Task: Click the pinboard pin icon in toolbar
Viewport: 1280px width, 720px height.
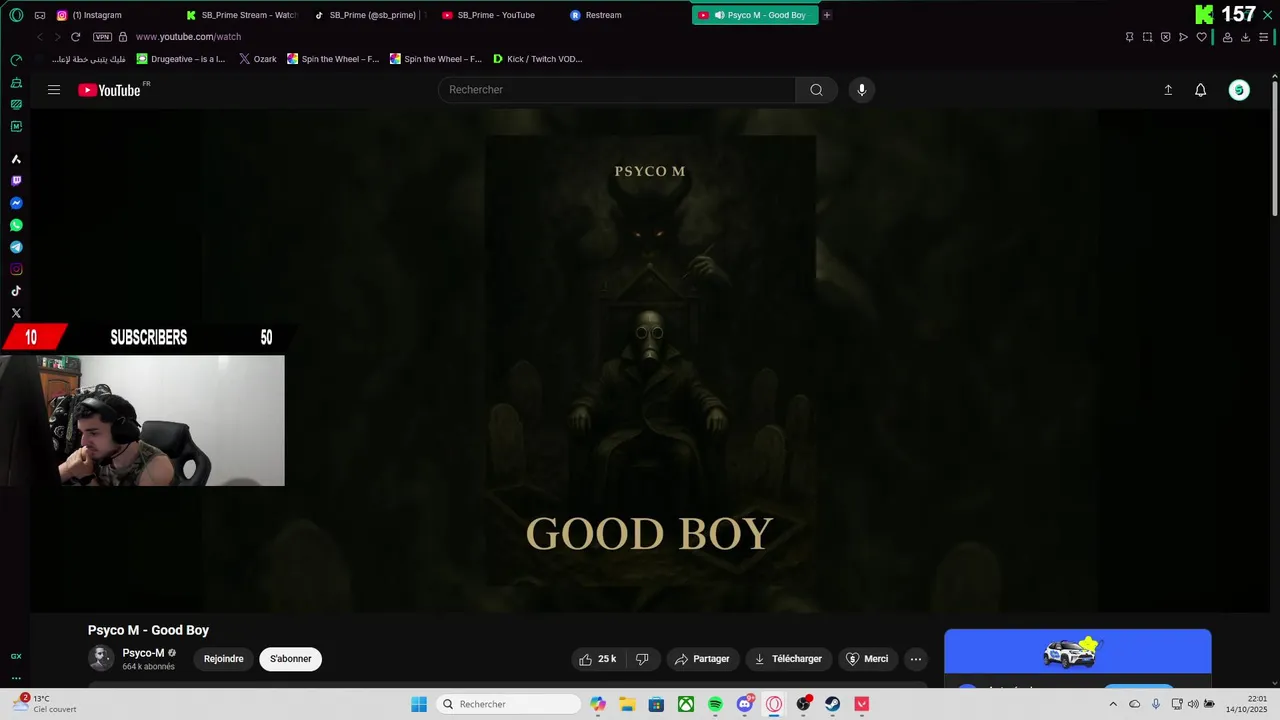Action: point(1129,37)
